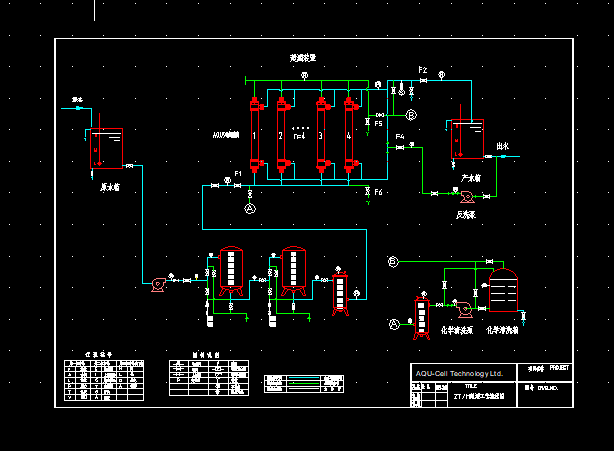
Task: Click the 'F2' label
Action: [x=423, y=70]
